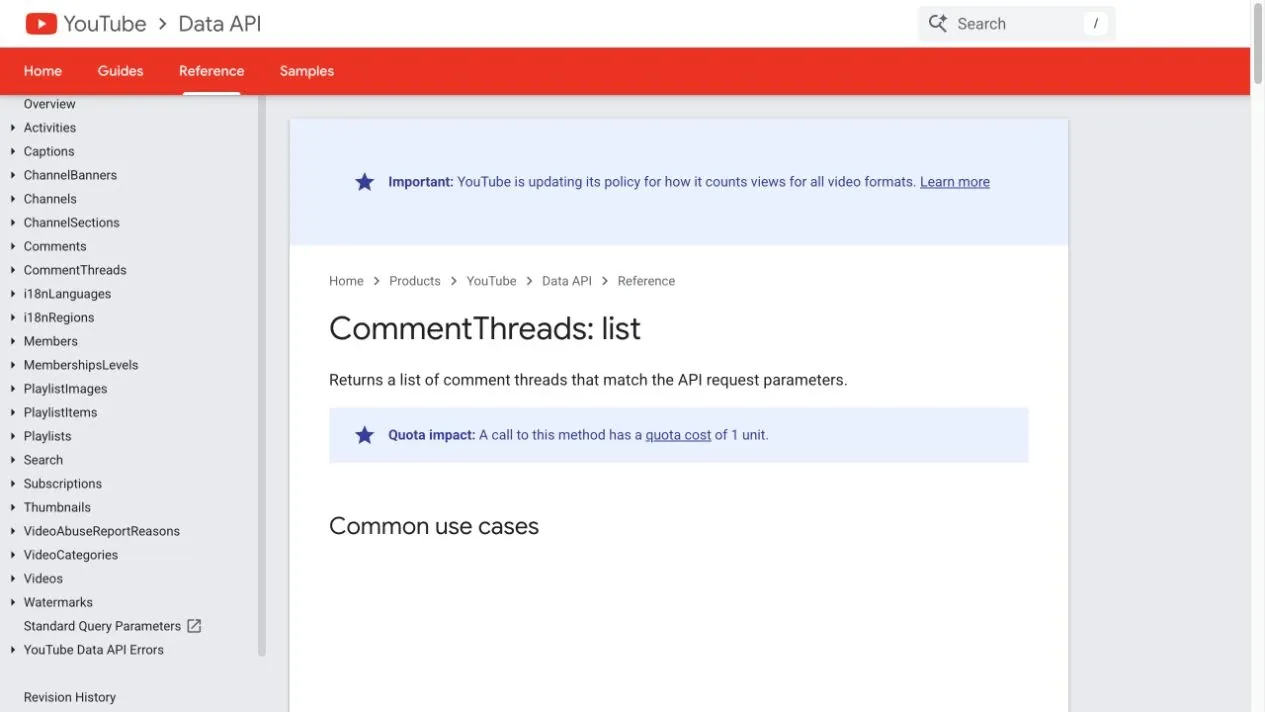Click the Data API header title

click(219, 24)
